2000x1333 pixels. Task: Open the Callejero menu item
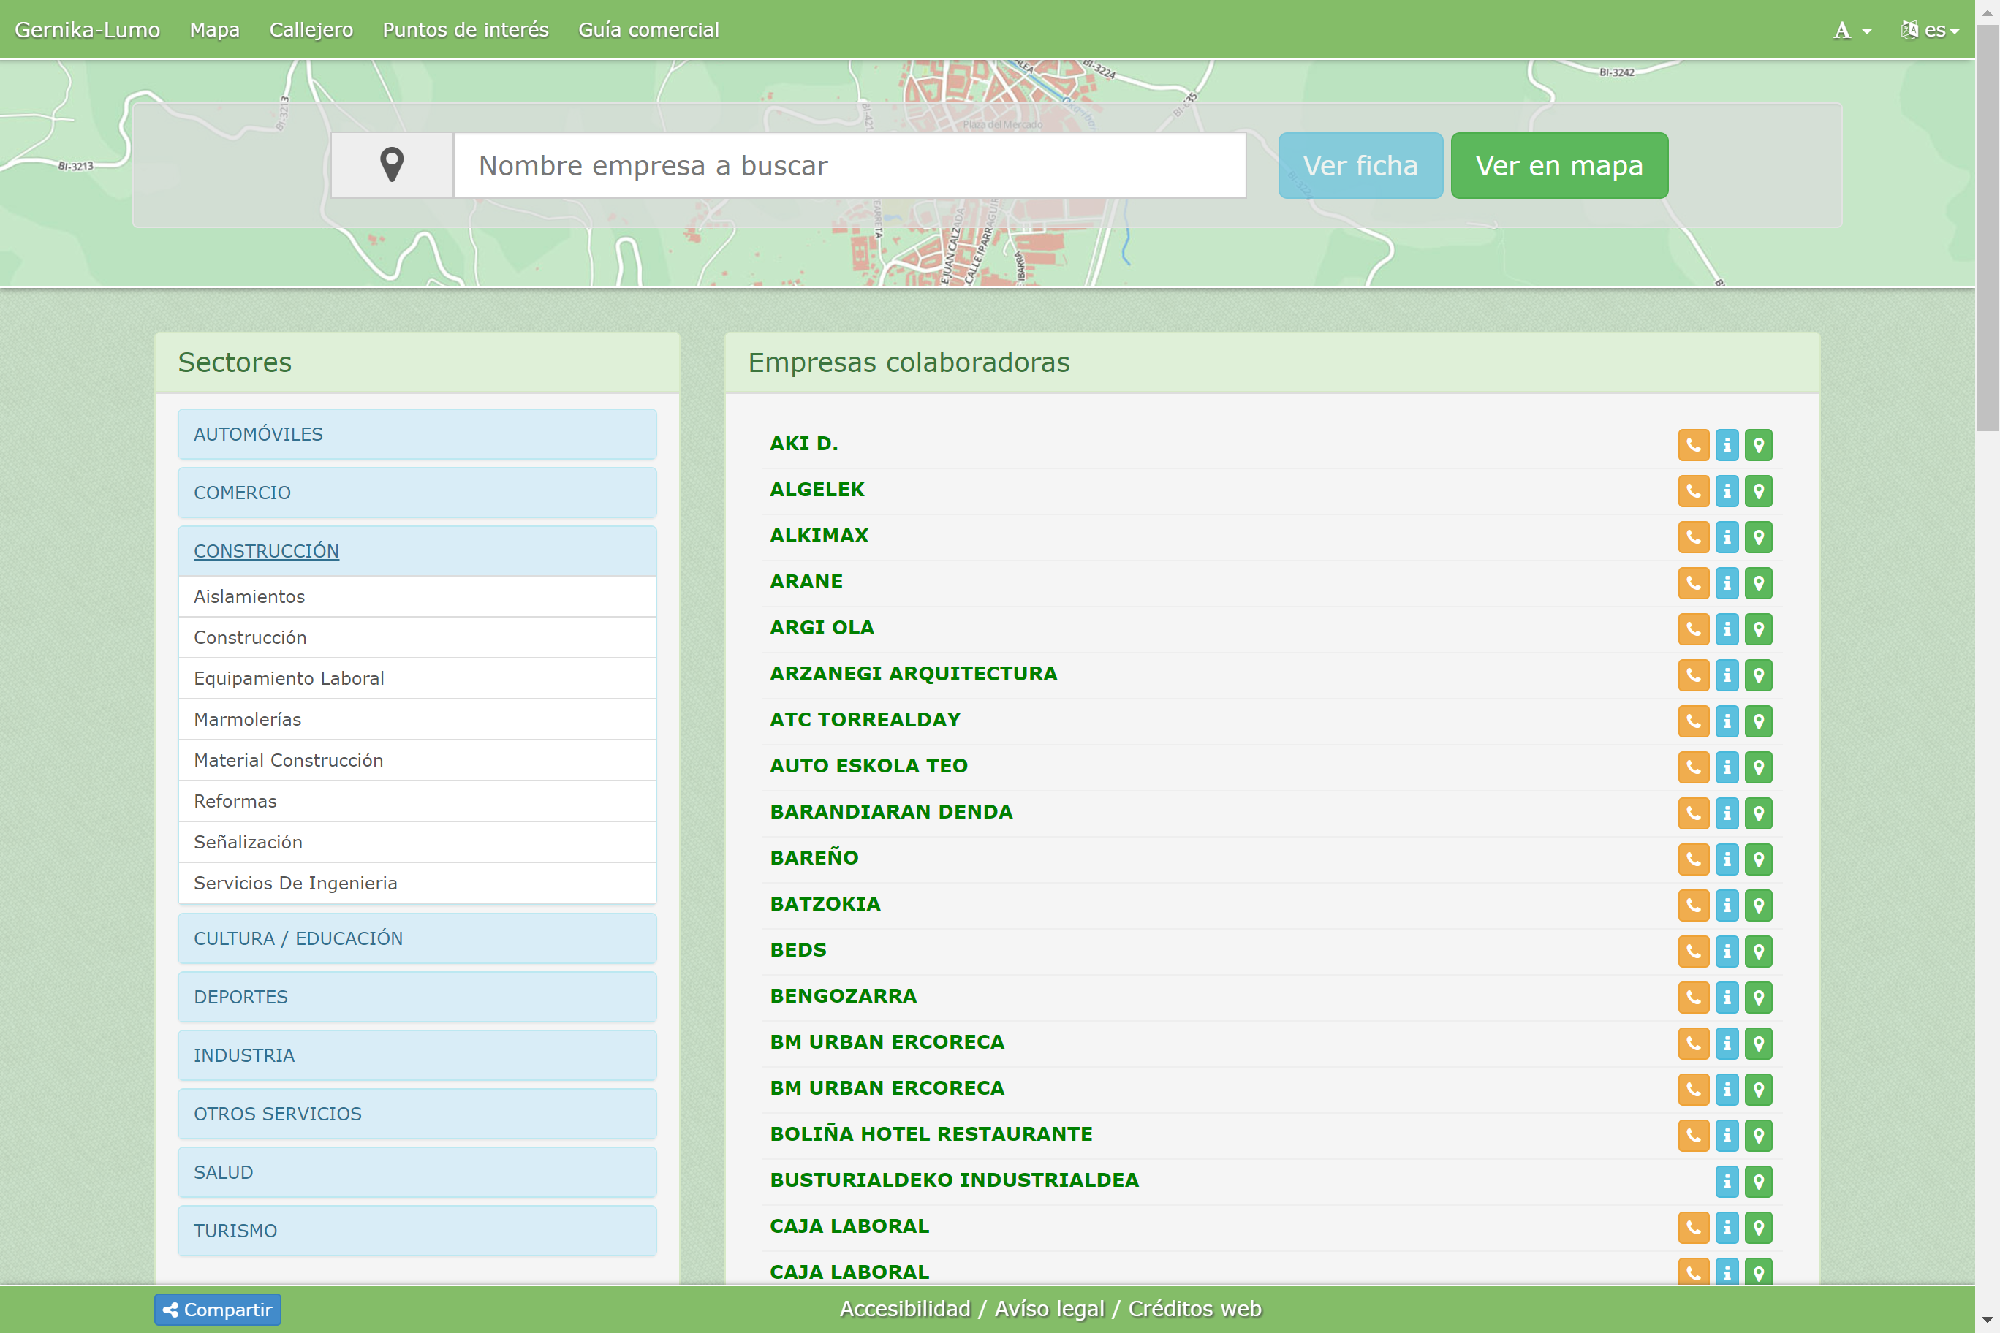click(x=311, y=30)
